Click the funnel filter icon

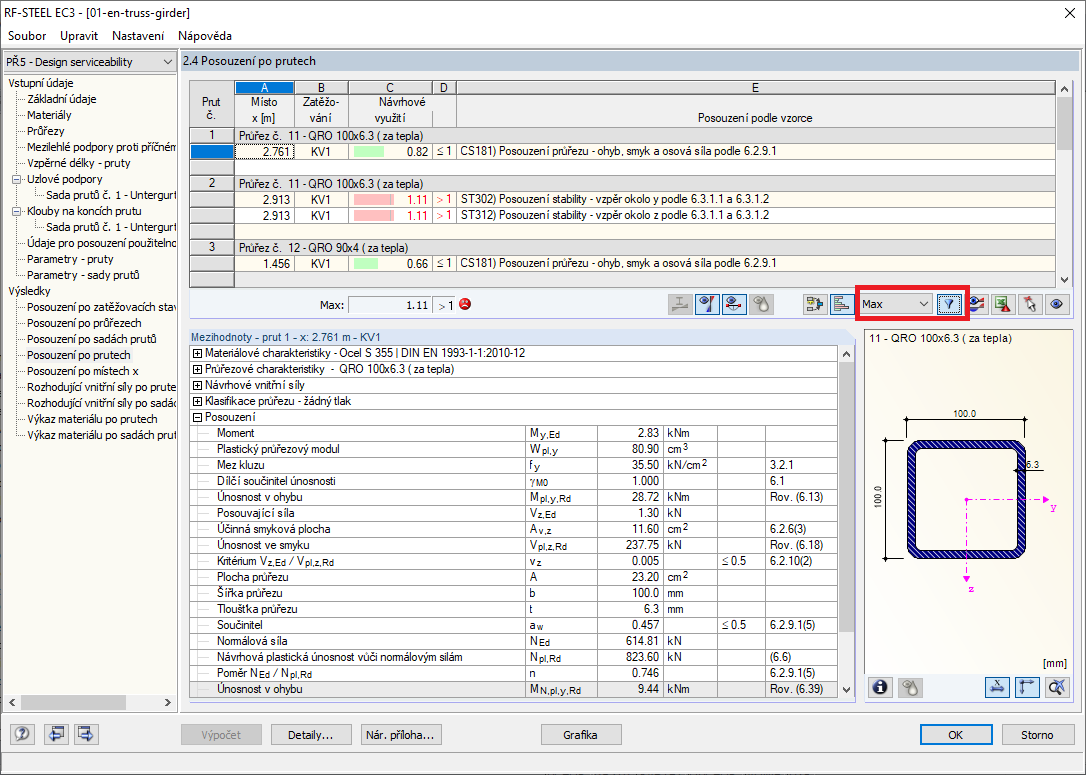pos(949,304)
